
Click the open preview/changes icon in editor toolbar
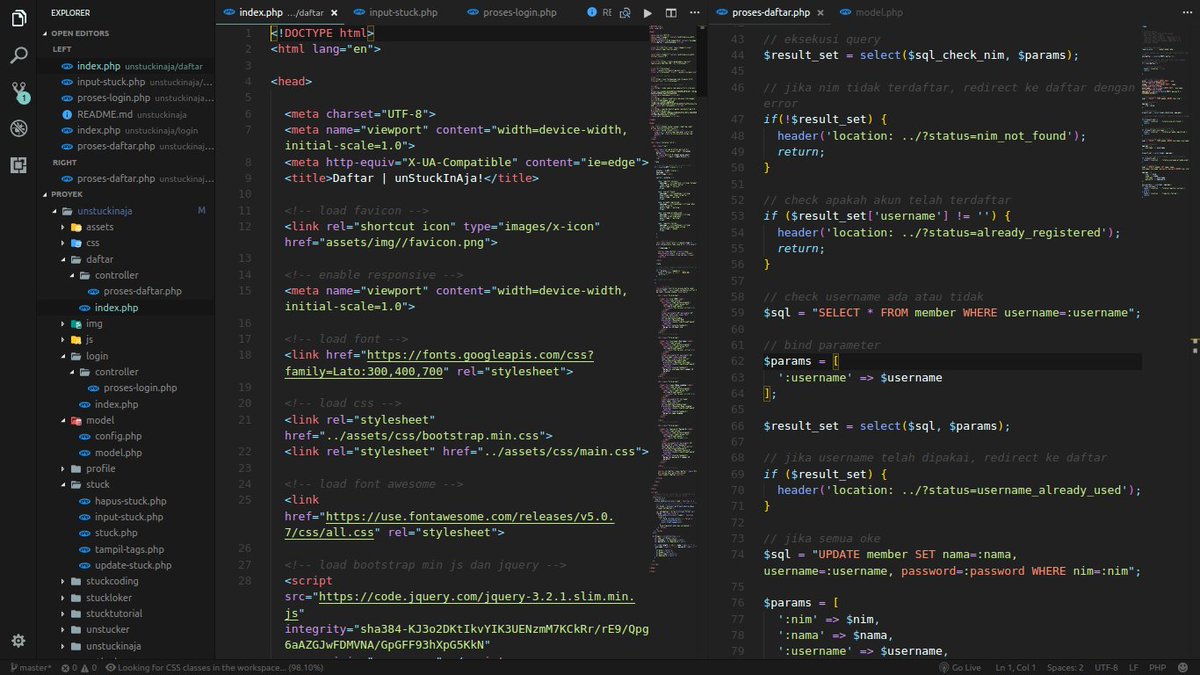pos(625,13)
